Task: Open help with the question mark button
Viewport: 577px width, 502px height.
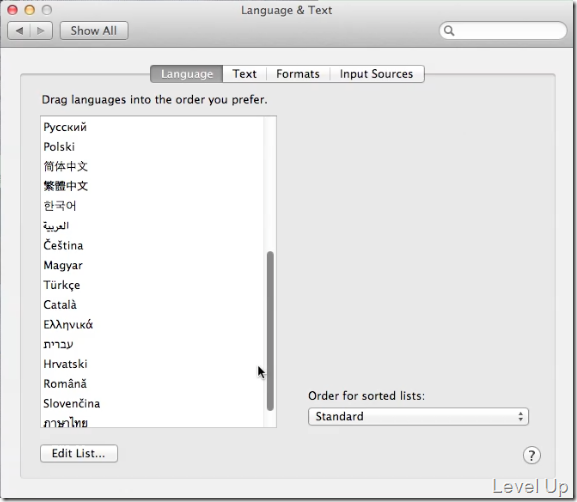Action: (531, 455)
